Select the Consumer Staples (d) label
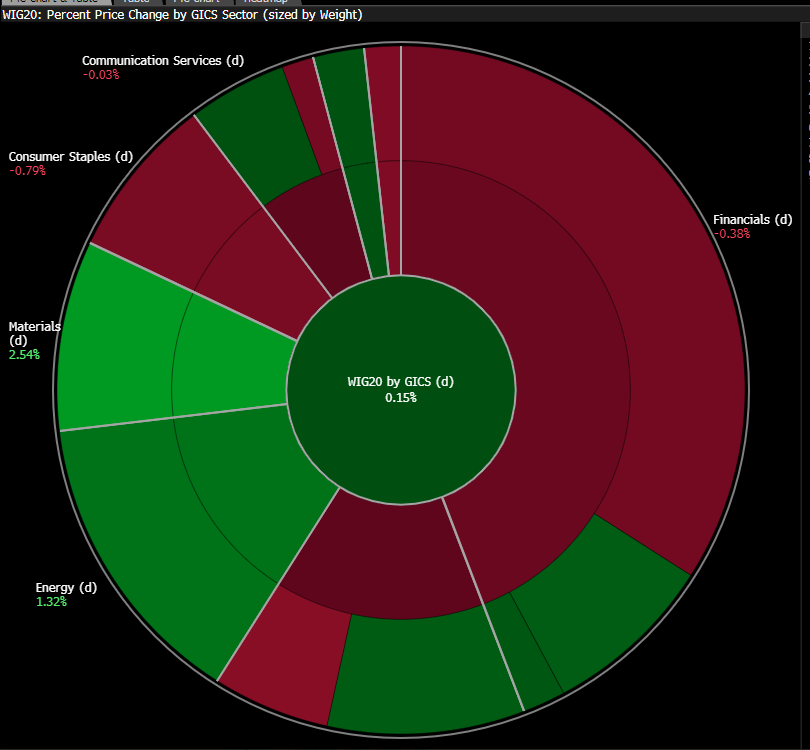 (x=71, y=157)
